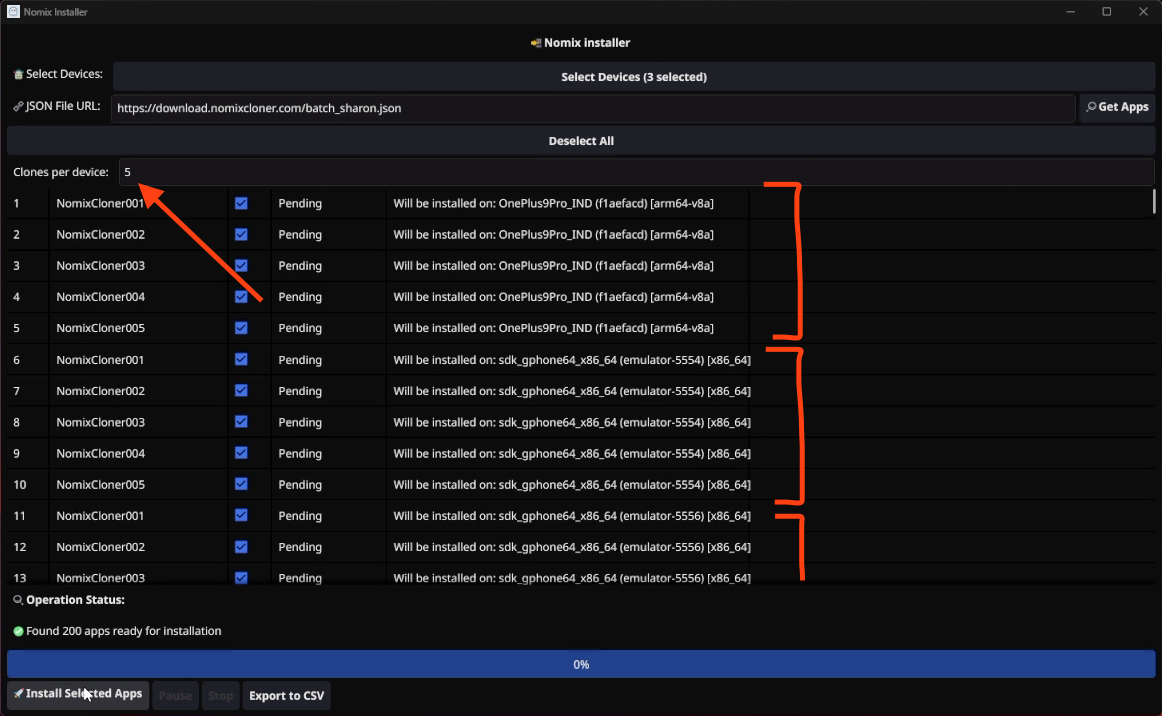This screenshot has width=1162, height=716.
Task: Click the device icon beside Select Devices label
Action: pyautogui.click(x=19, y=74)
